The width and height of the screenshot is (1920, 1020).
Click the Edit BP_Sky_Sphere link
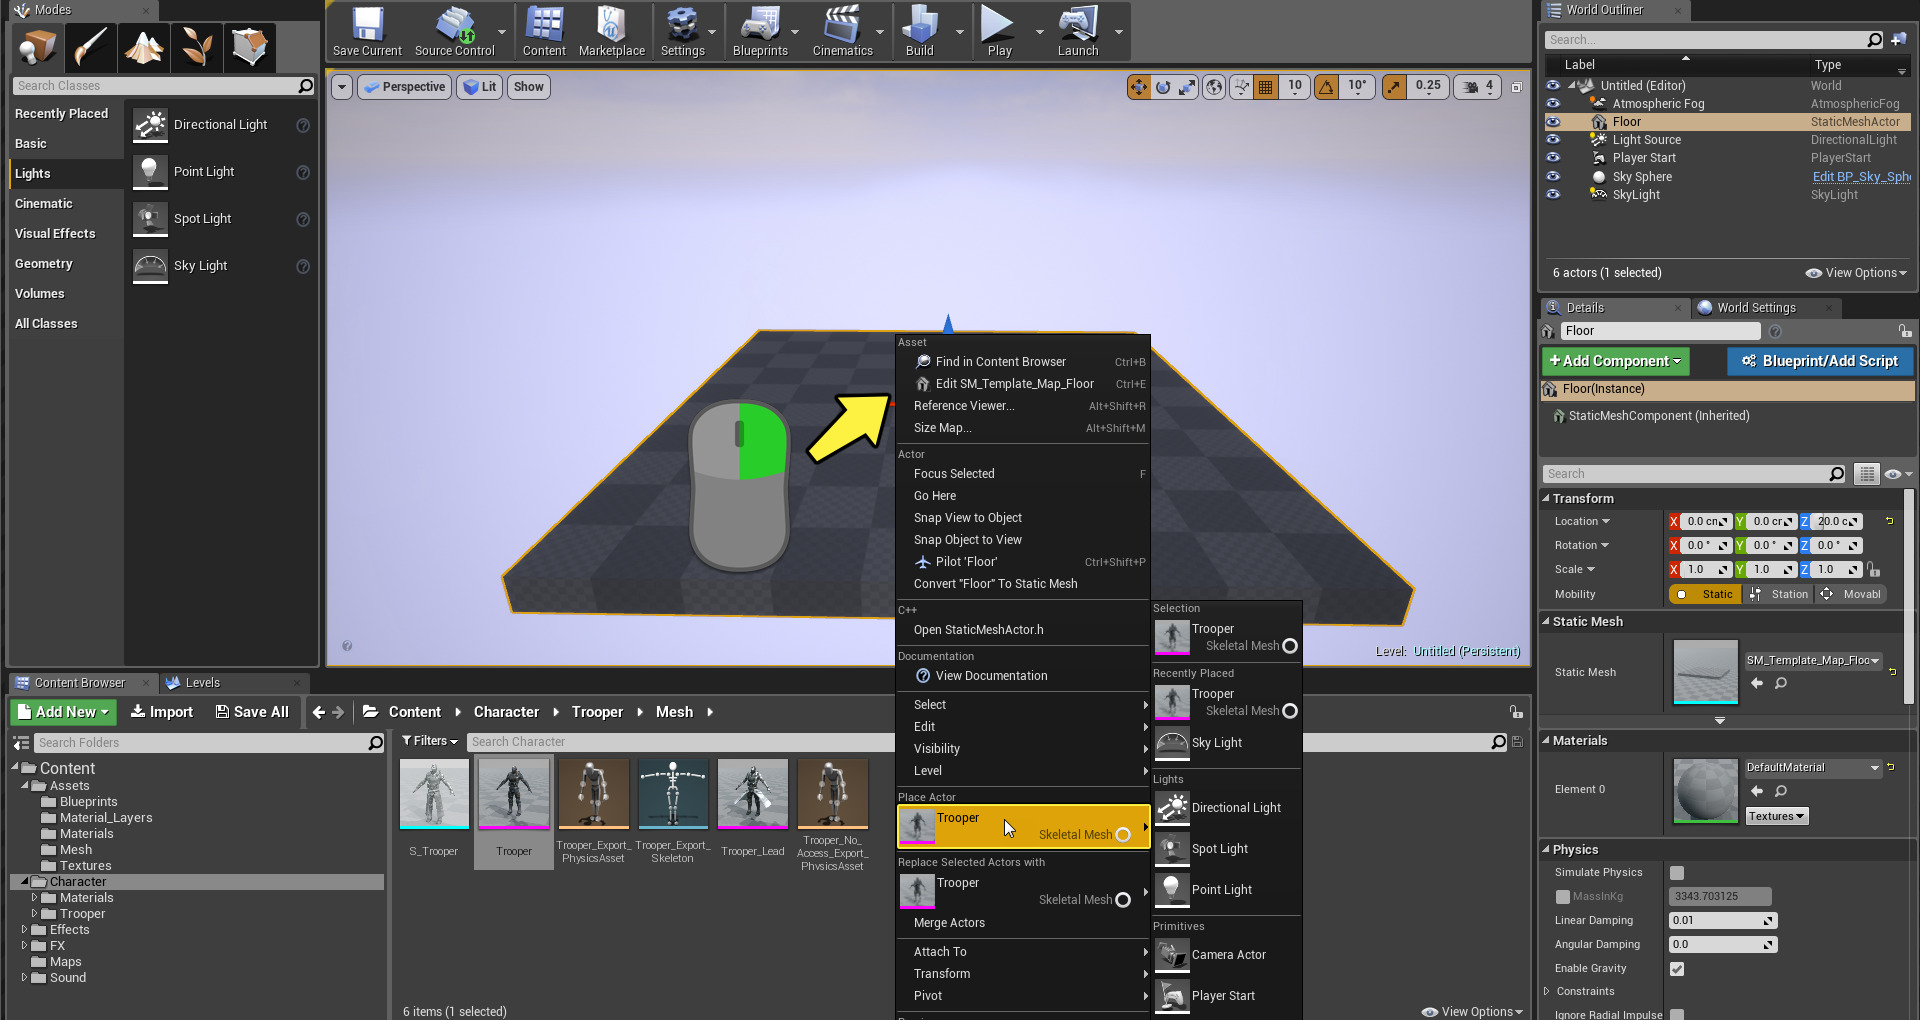[x=1861, y=177]
